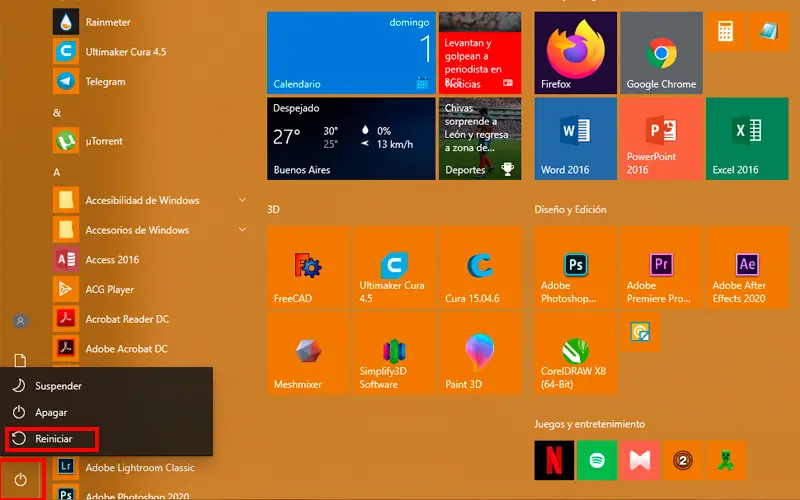Open the Google Chrome tile
This screenshot has height=500, width=800.
661,53
